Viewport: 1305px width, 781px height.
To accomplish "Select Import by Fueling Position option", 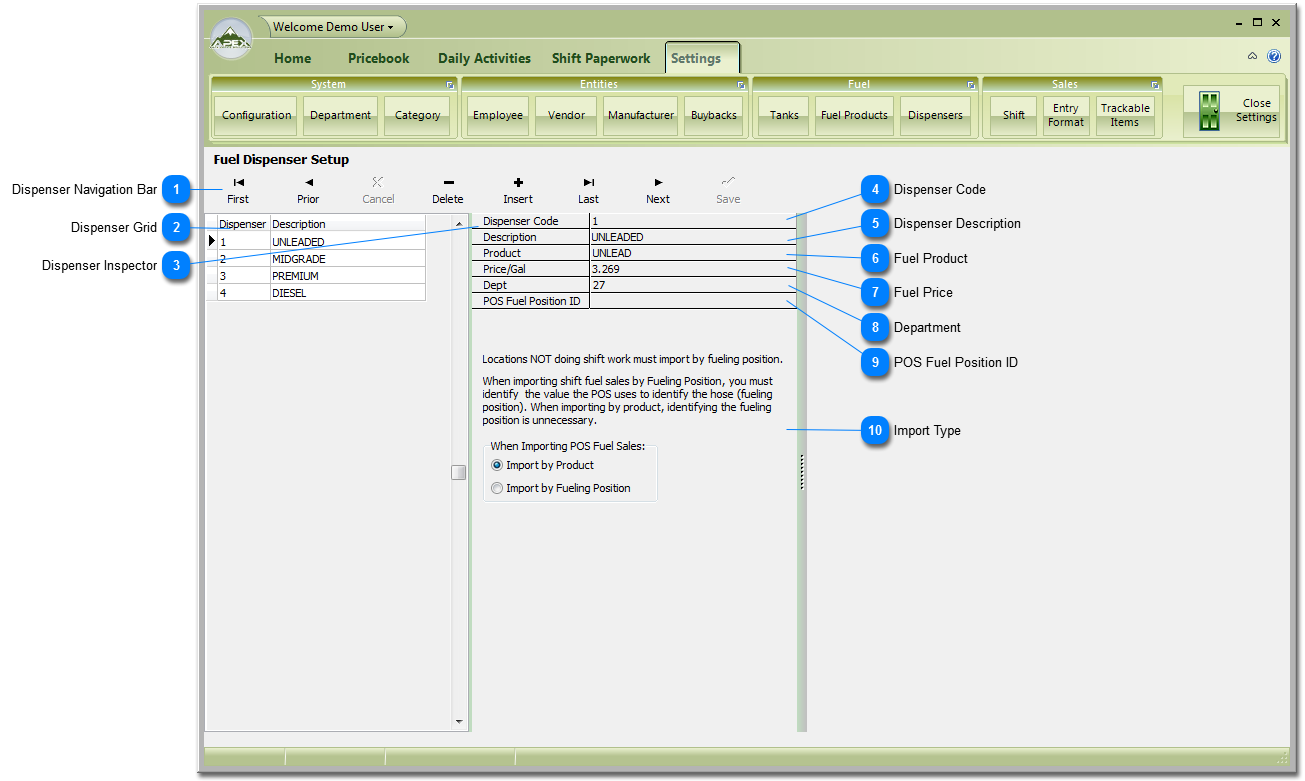I will pyautogui.click(x=497, y=489).
